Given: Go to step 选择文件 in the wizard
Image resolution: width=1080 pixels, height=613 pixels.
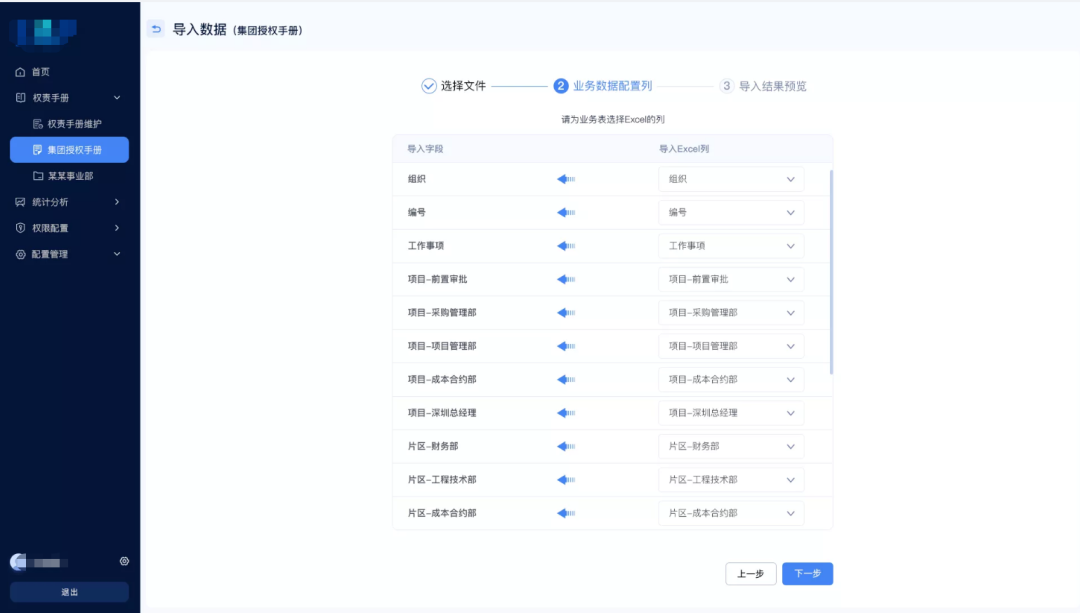Looking at the screenshot, I should (453, 86).
